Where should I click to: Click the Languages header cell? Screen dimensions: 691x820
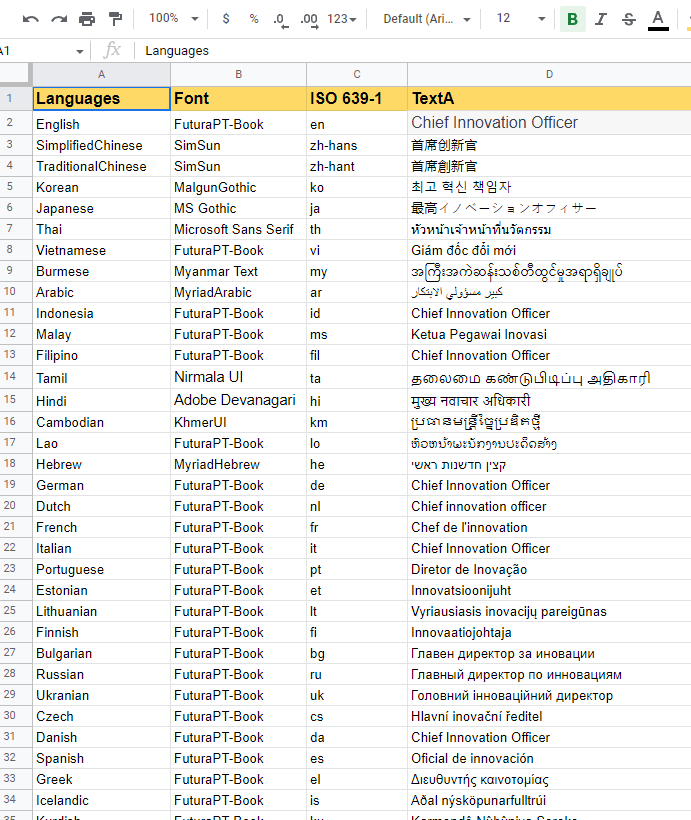[x=101, y=99]
